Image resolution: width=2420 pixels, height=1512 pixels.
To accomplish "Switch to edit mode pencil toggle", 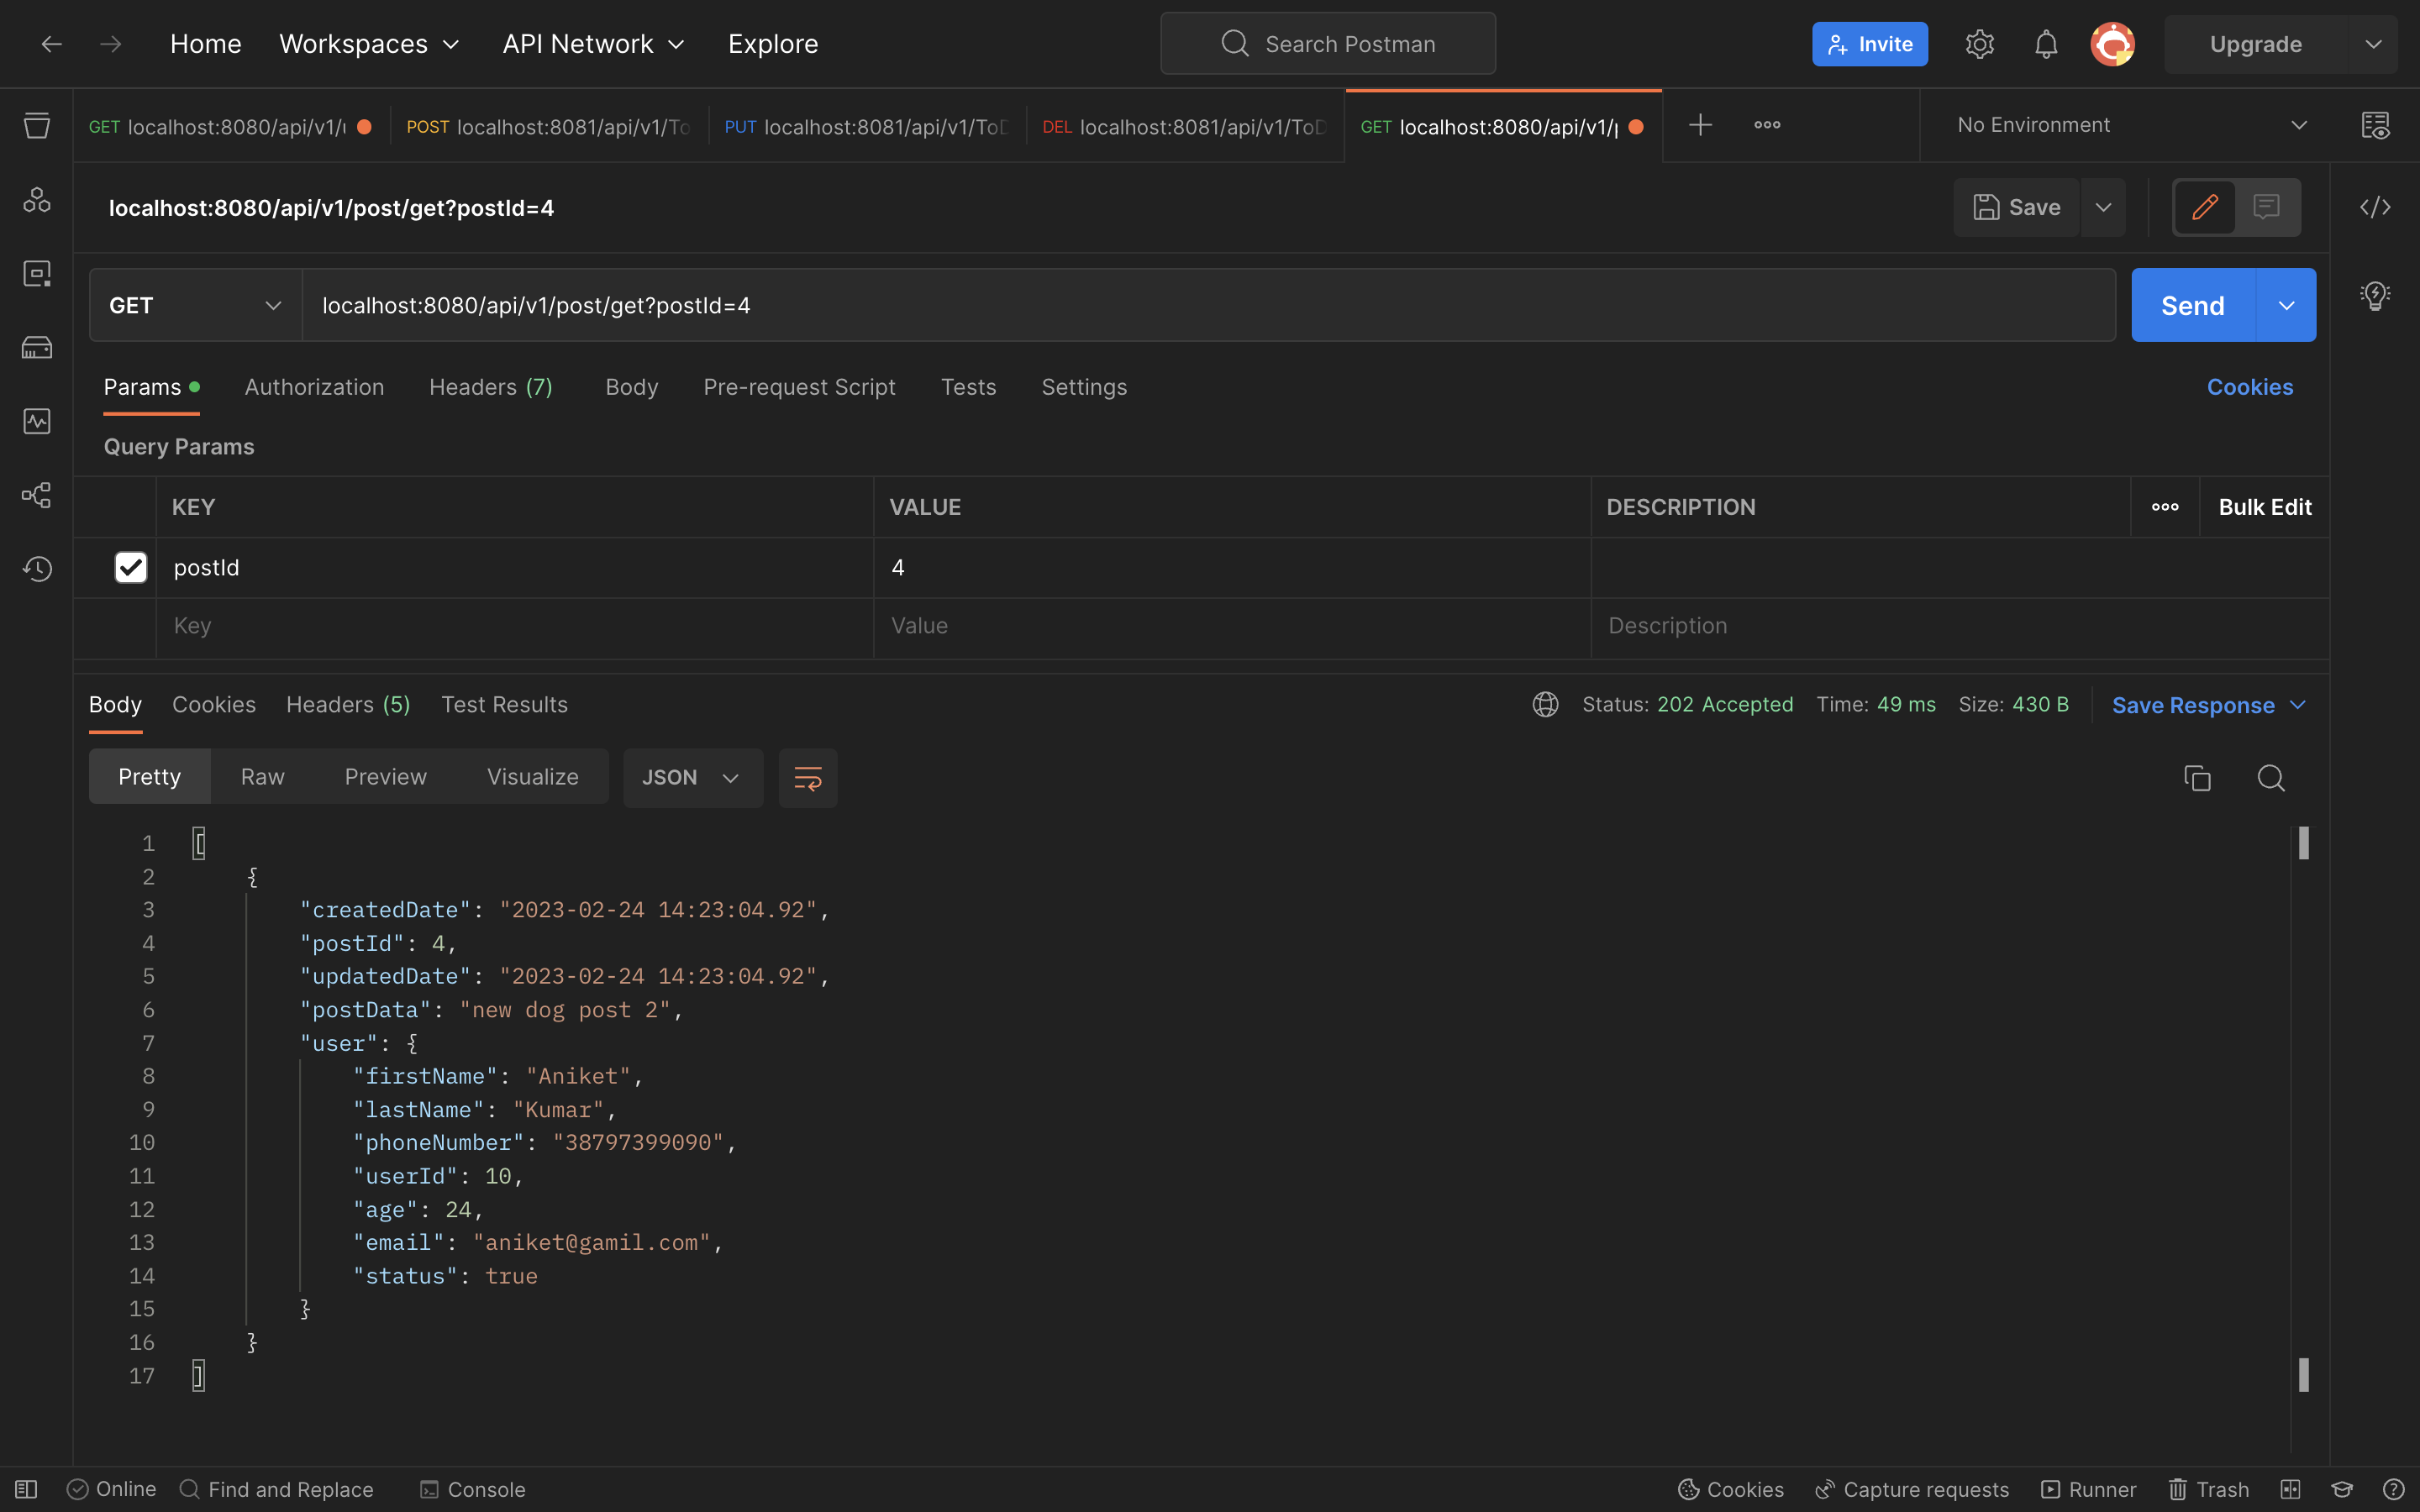I will pos(2205,207).
